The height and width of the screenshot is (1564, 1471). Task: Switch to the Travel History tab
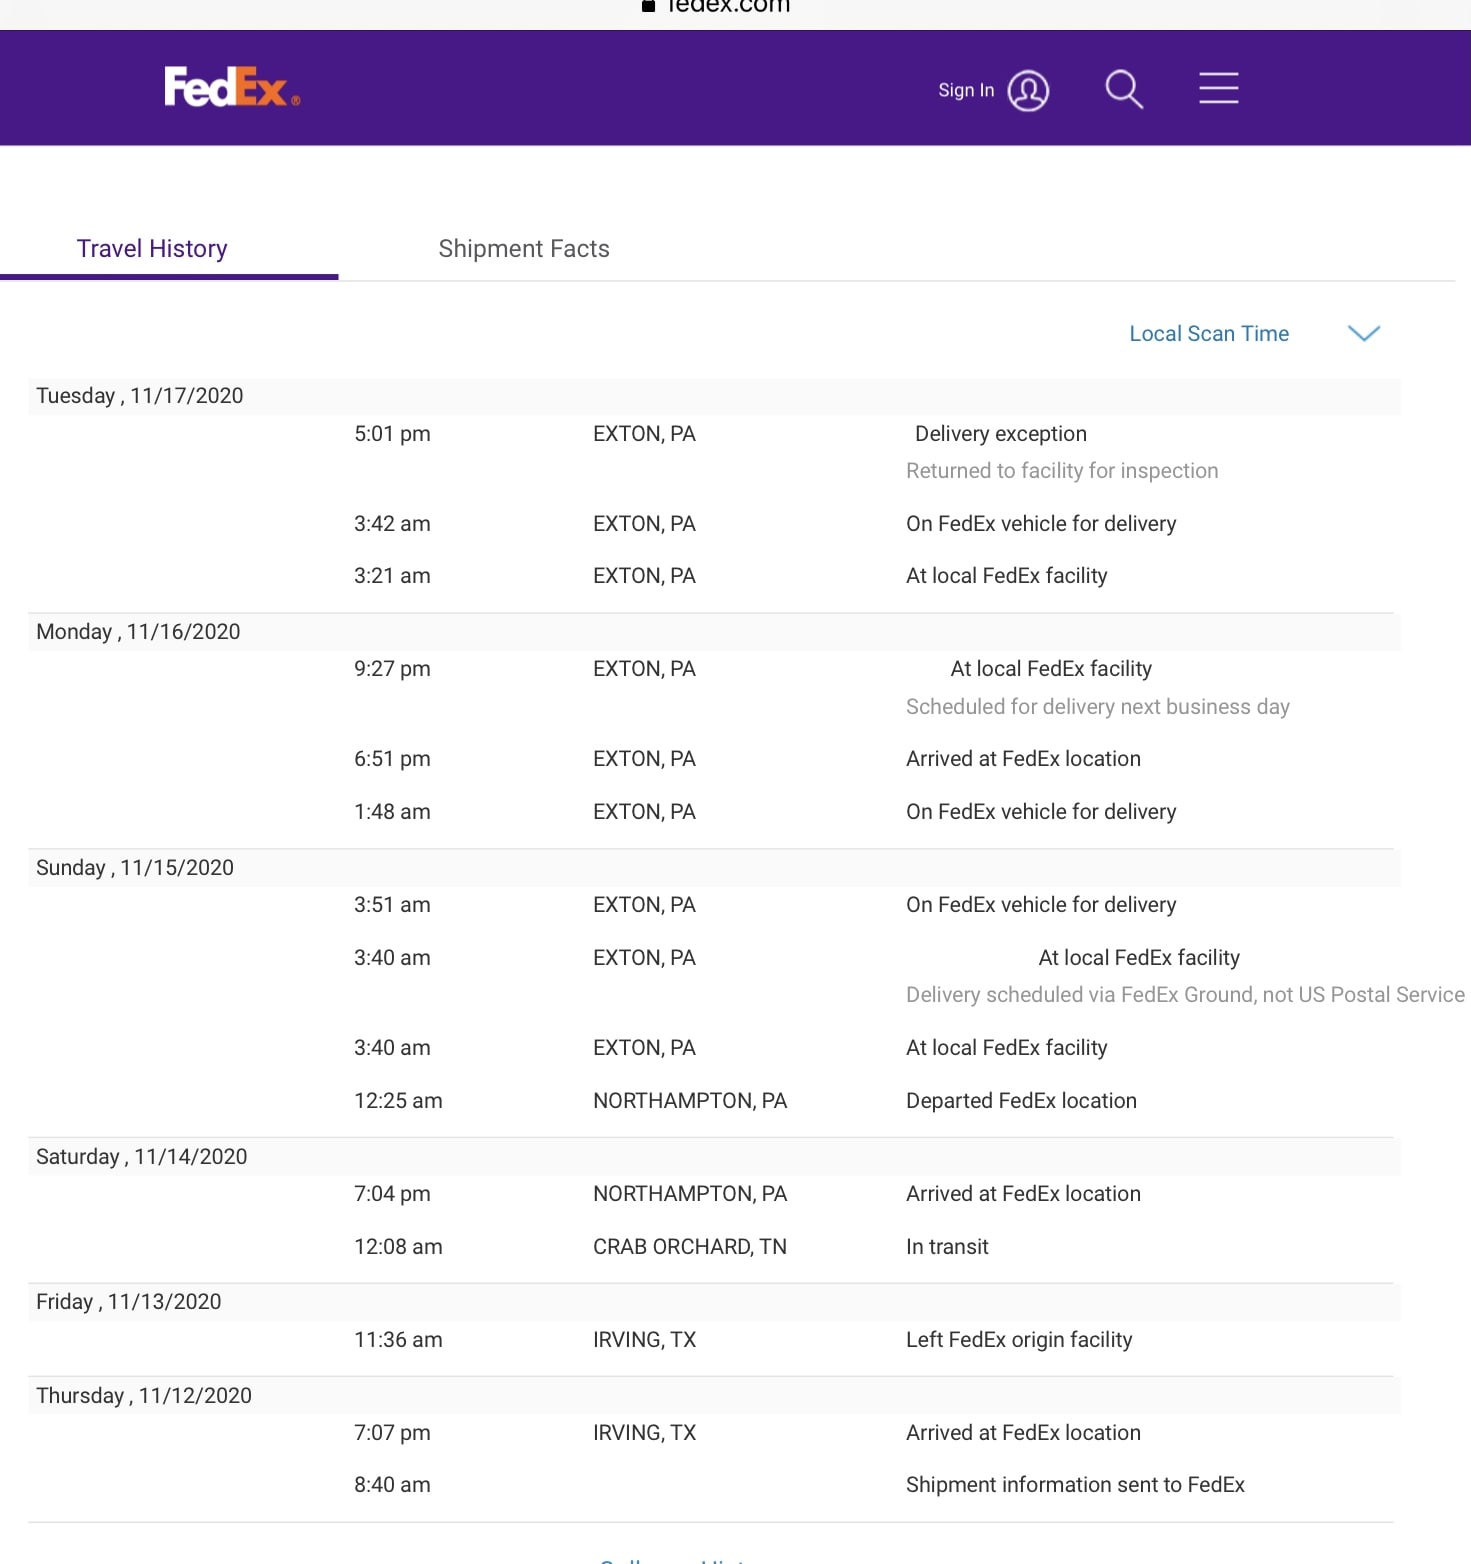pos(152,249)
